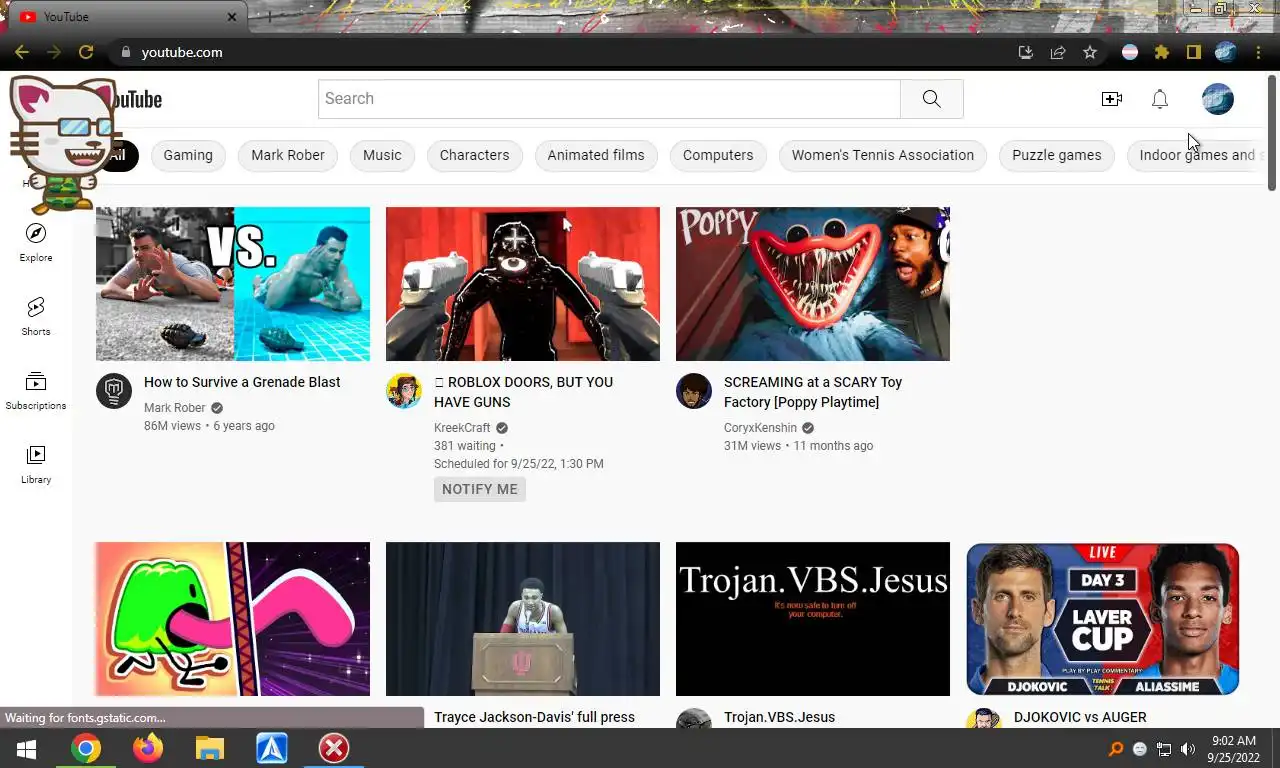
Task: Click NOTIFY ME for the Roblox stream
Action: click(480, 489)
